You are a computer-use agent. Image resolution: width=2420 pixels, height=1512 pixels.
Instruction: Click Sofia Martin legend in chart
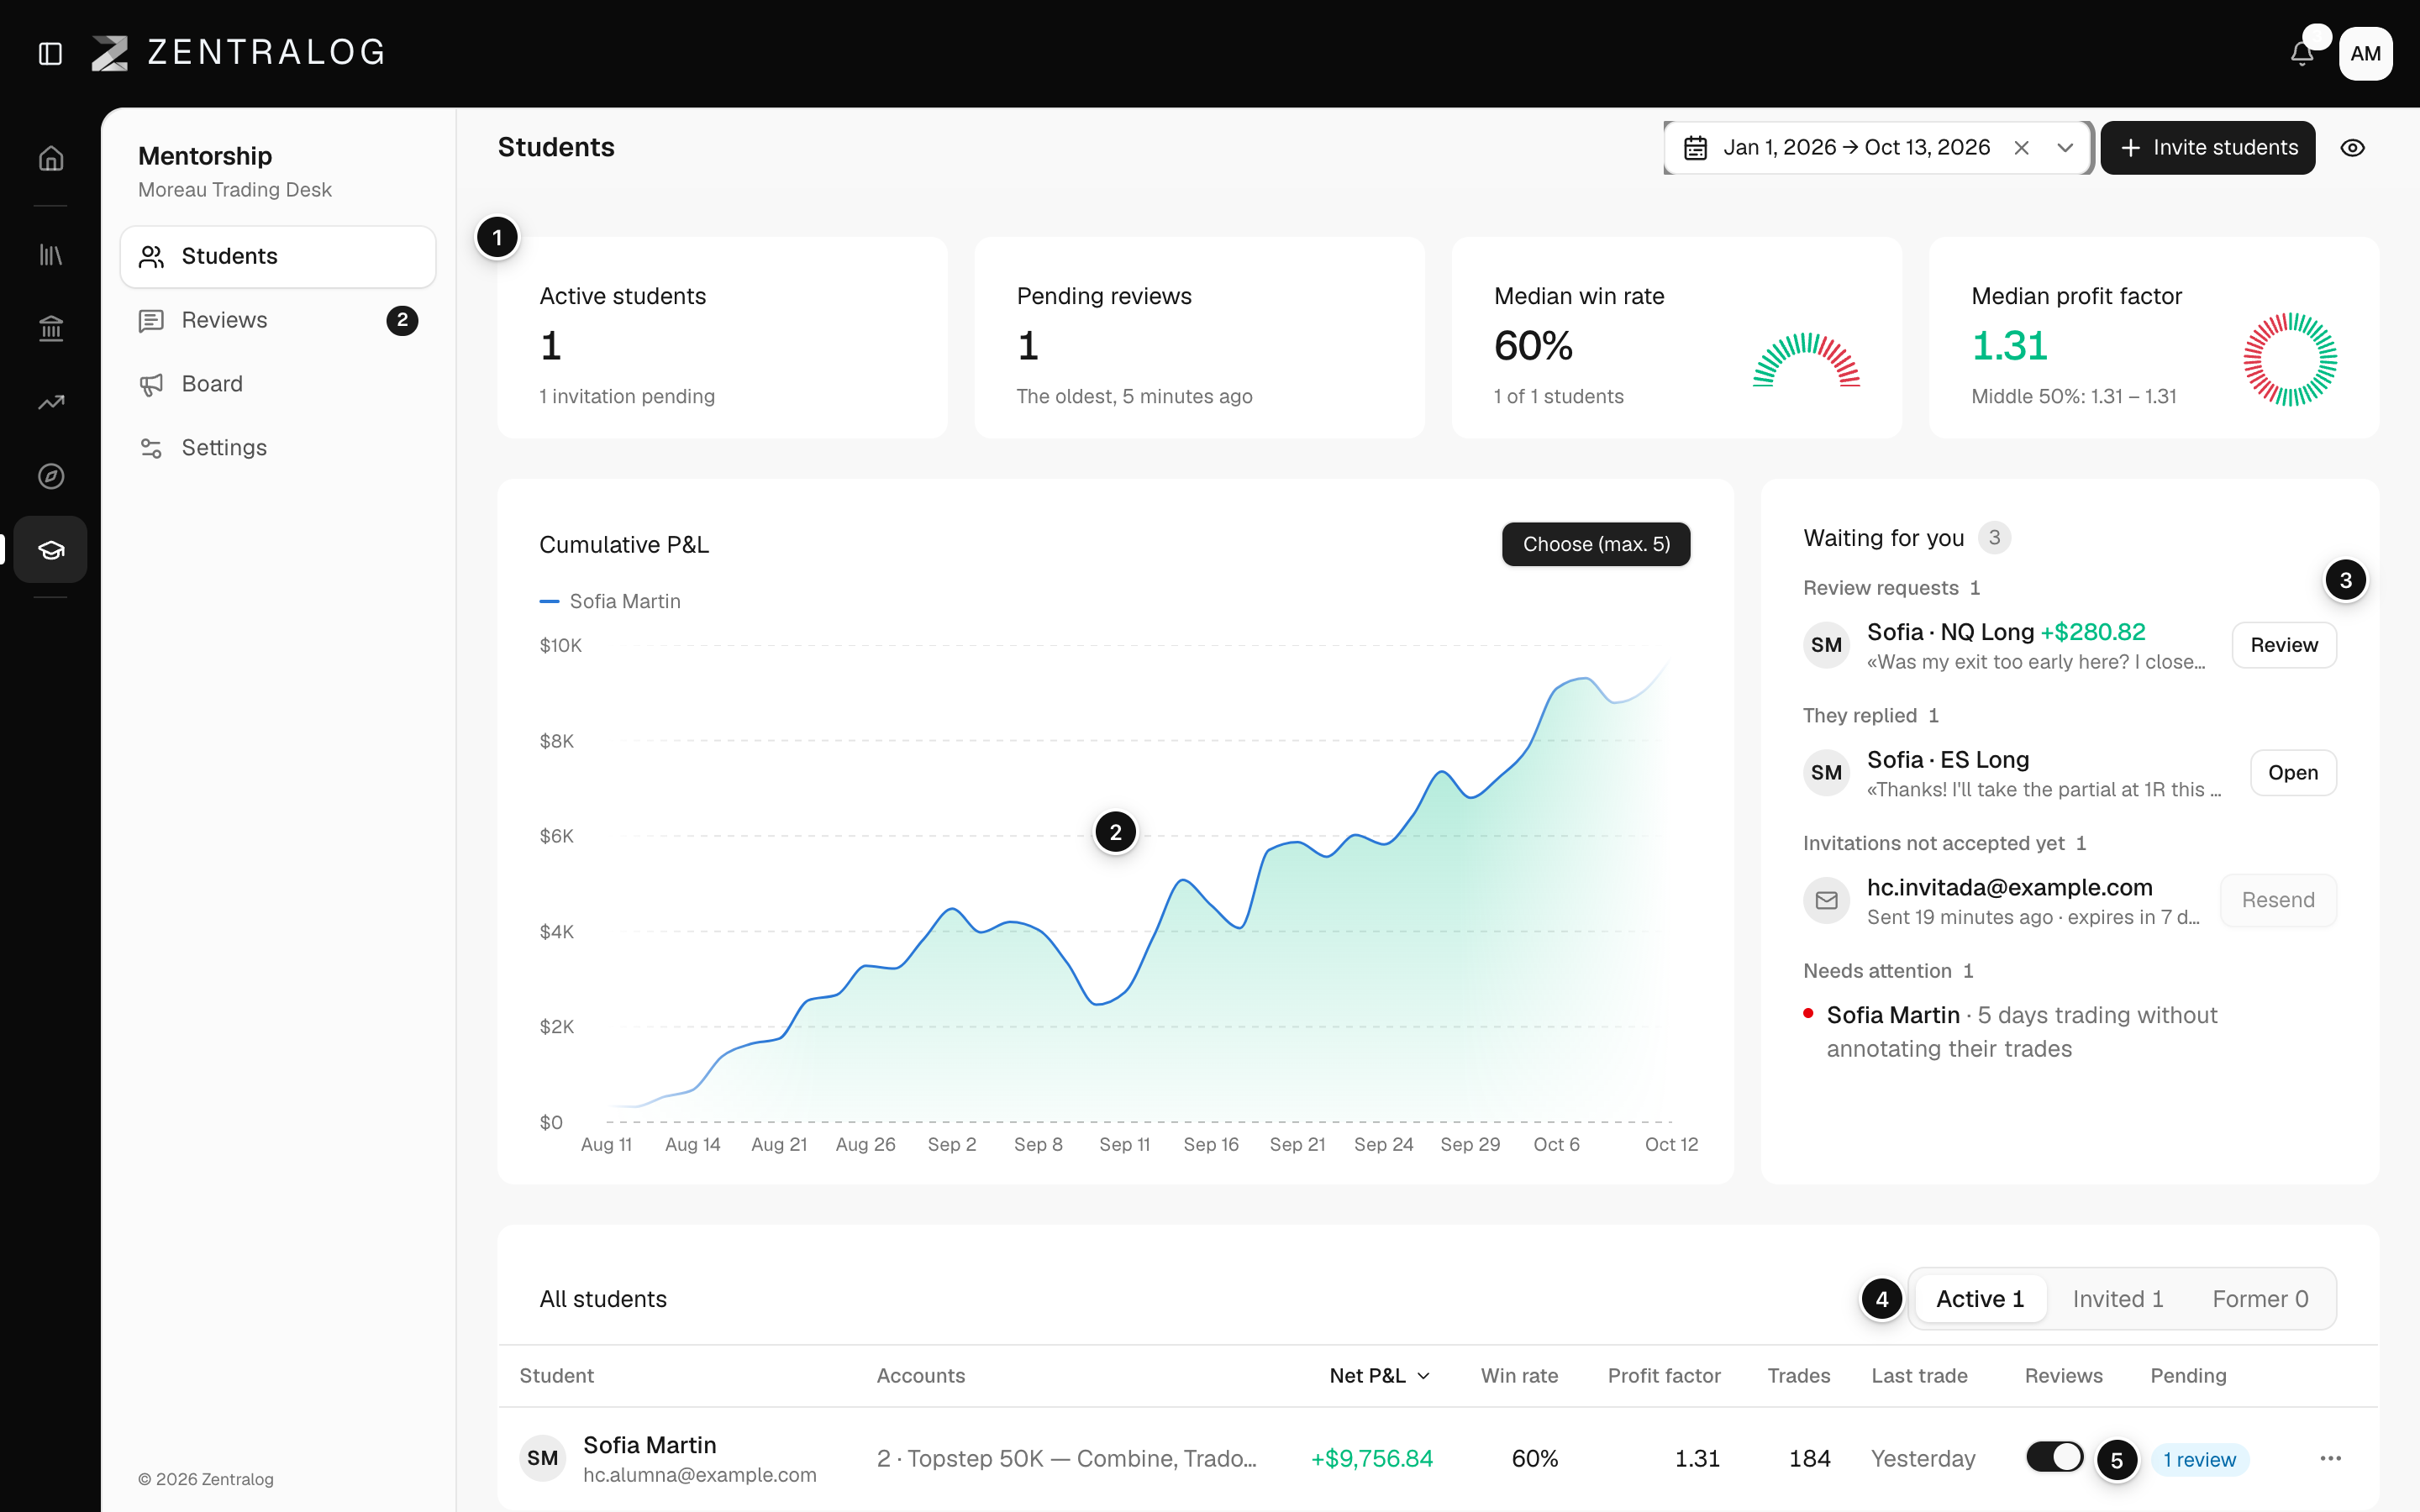[x=610, y=601]
